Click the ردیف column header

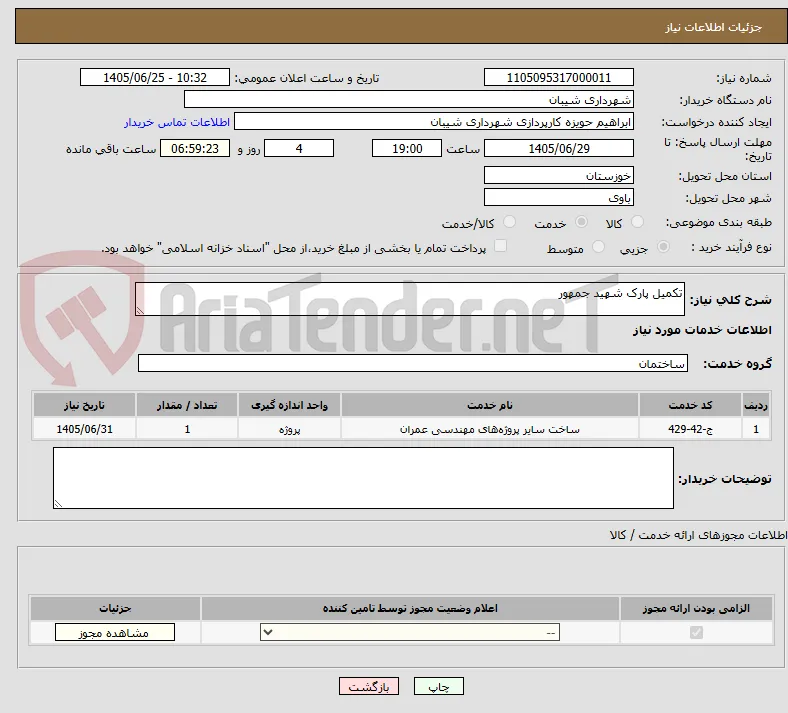(756, 405)
